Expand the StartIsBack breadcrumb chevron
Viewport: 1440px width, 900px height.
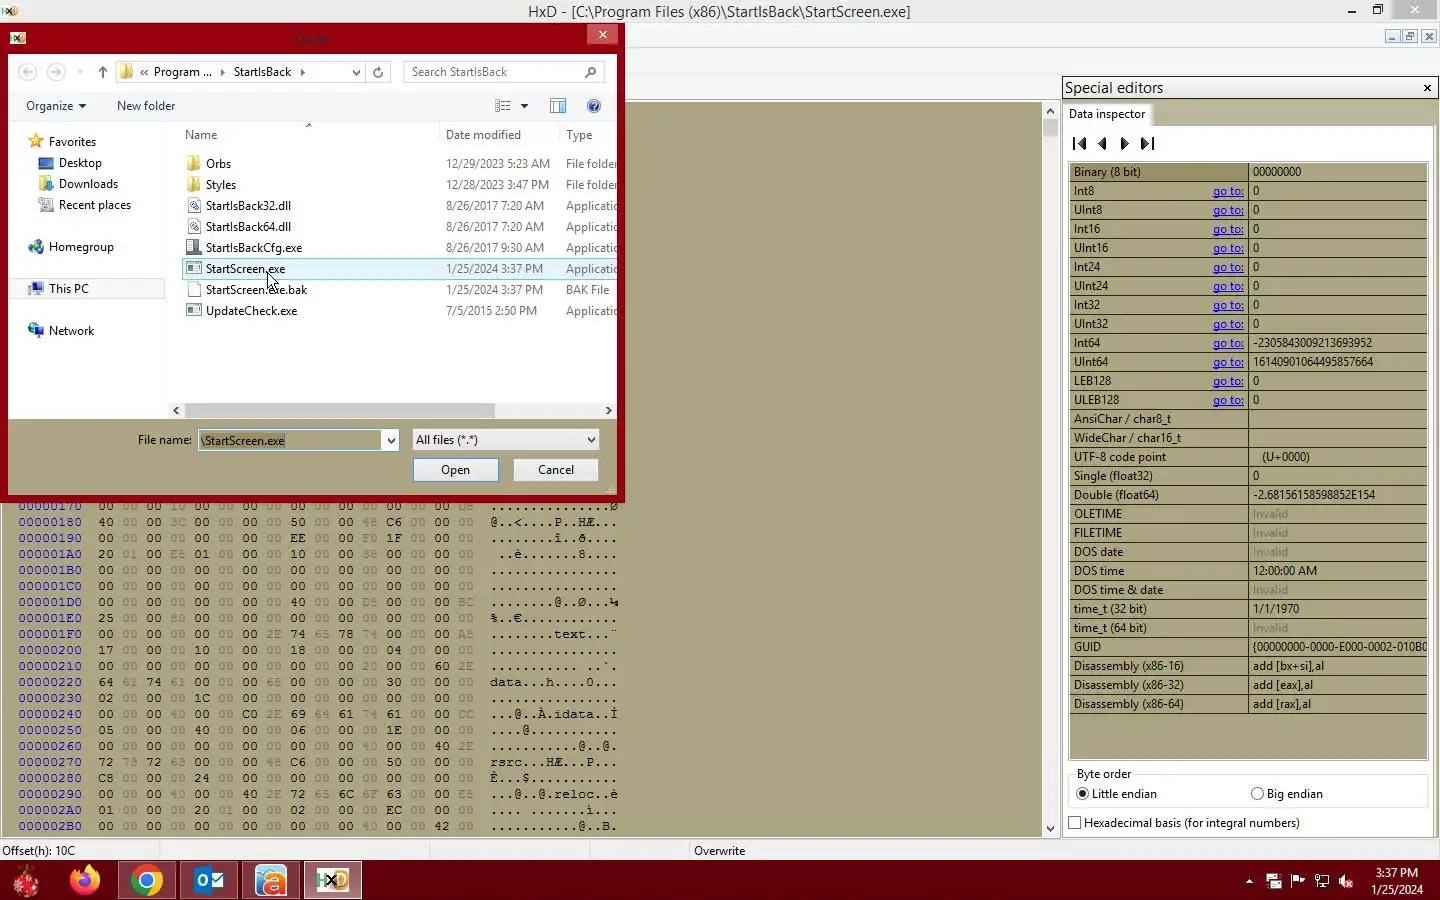tap(303, 72)
